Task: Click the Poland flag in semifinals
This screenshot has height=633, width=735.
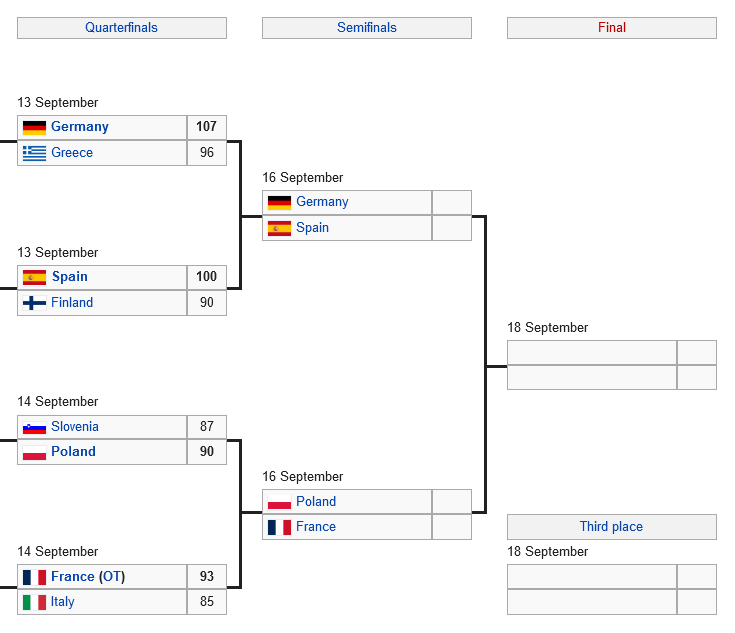Action: point(279,502)
